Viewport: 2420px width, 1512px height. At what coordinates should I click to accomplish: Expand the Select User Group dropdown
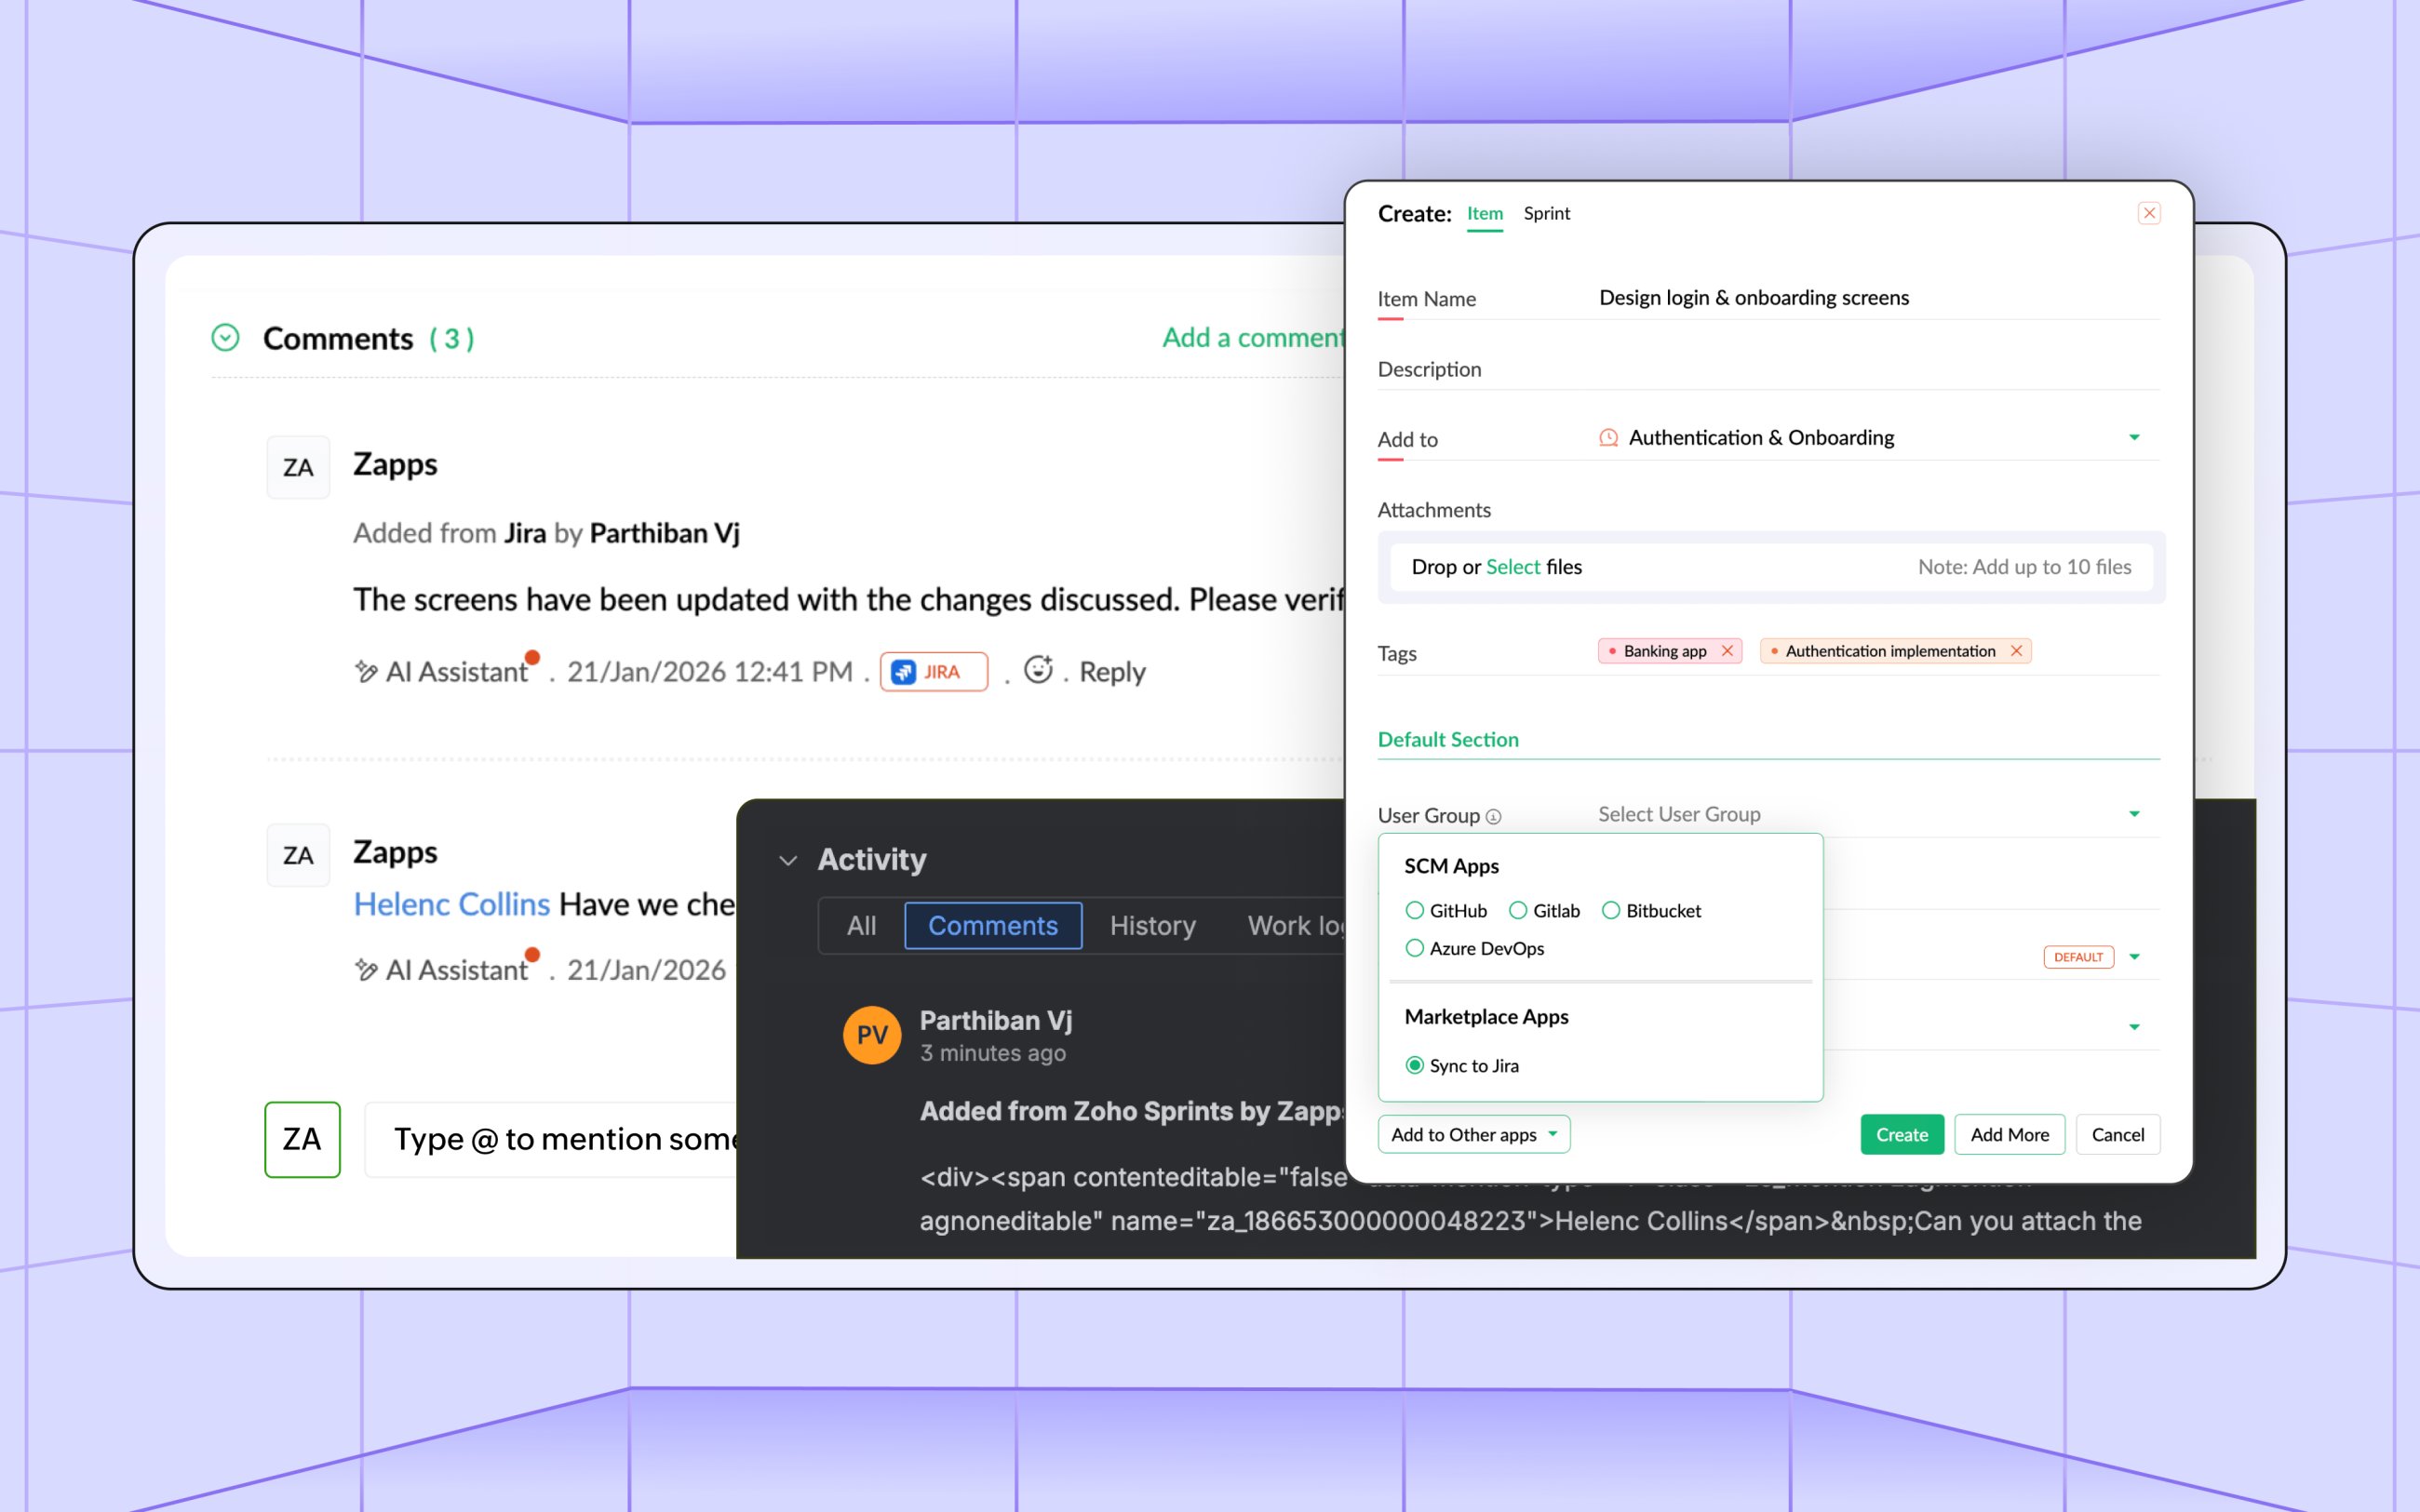[x=2136, y=814]
